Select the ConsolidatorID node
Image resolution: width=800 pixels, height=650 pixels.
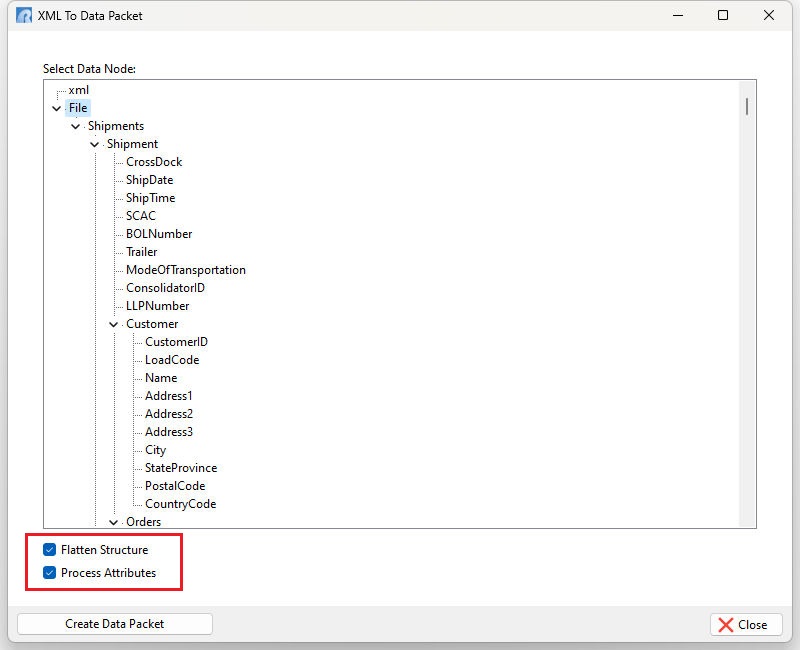click(165, 288)
